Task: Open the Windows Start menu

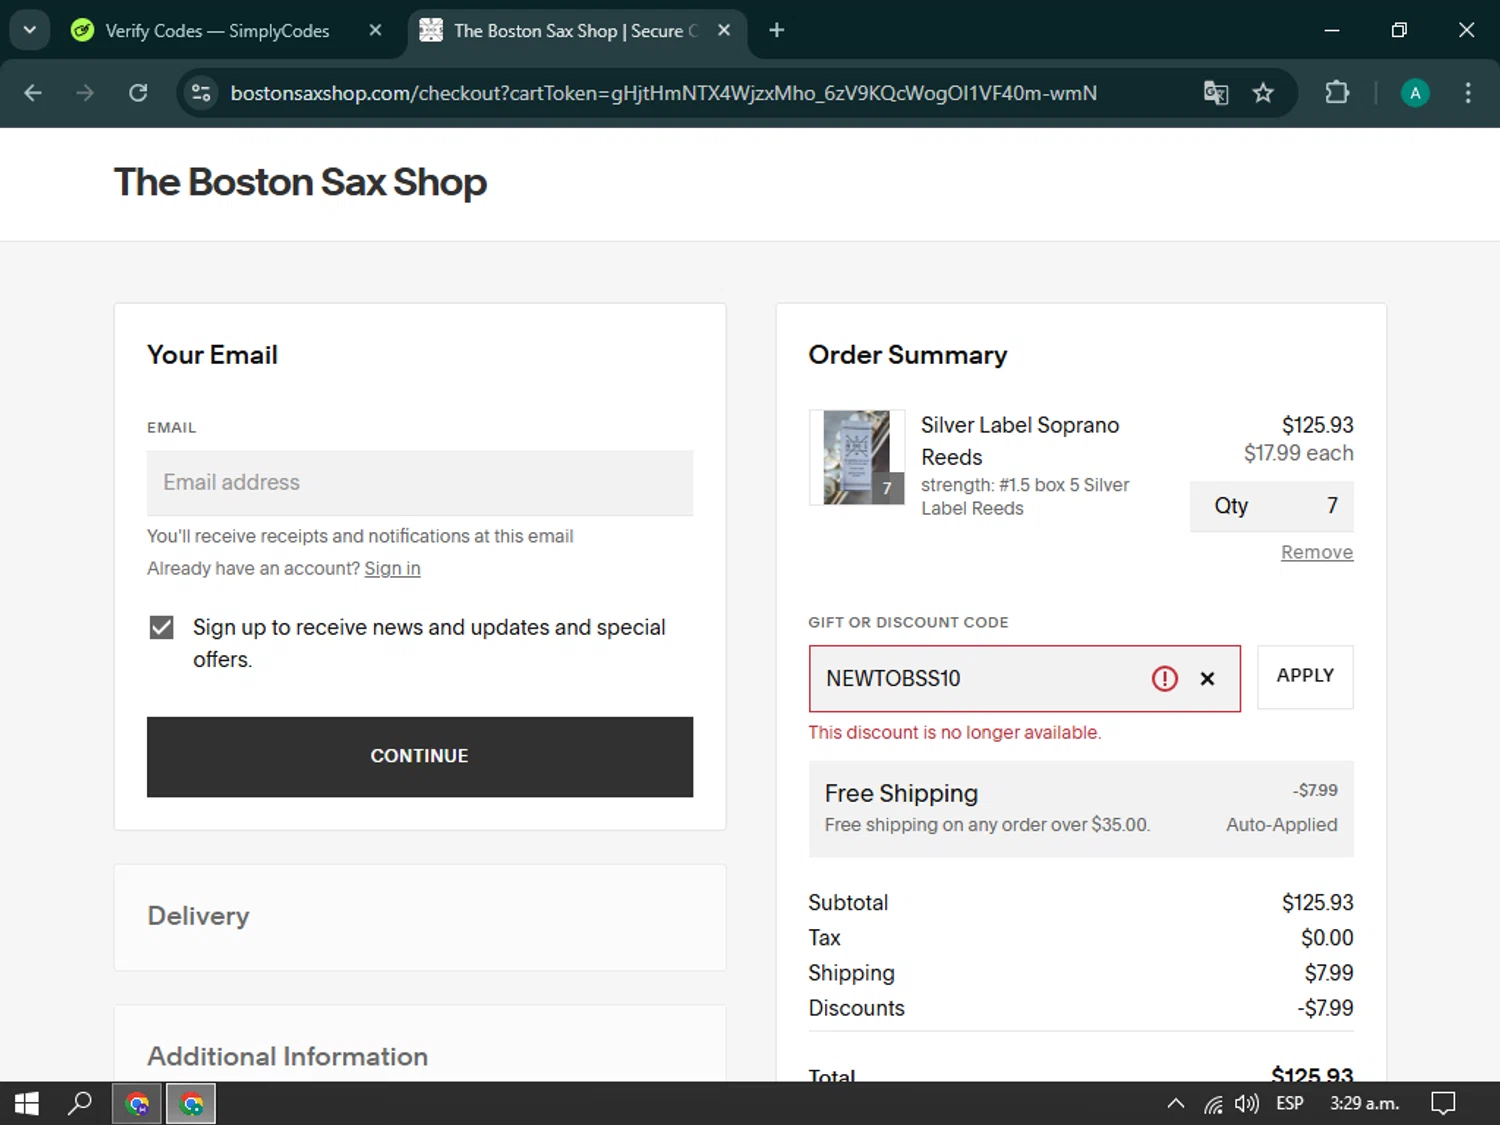Action: pos(27,1103)
